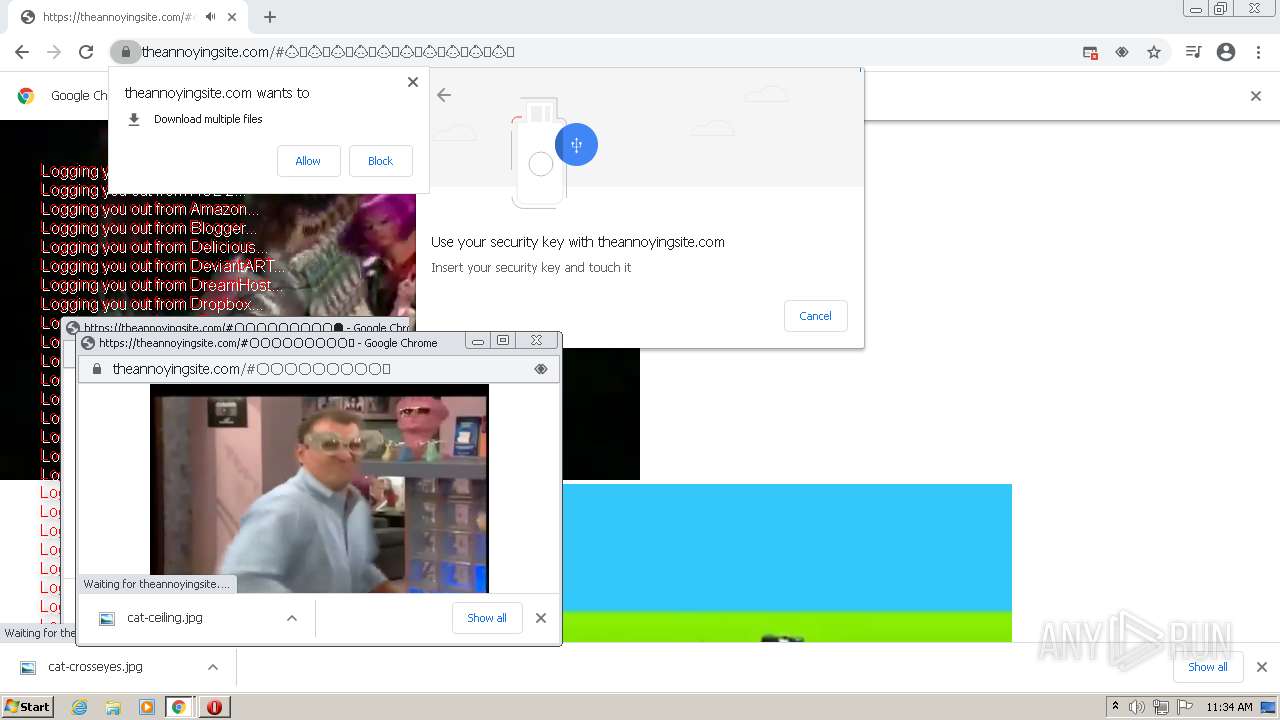The image size is (1280, 720).
Task: Click the blue USB icon in the dialog
Action: coord(576,145)
